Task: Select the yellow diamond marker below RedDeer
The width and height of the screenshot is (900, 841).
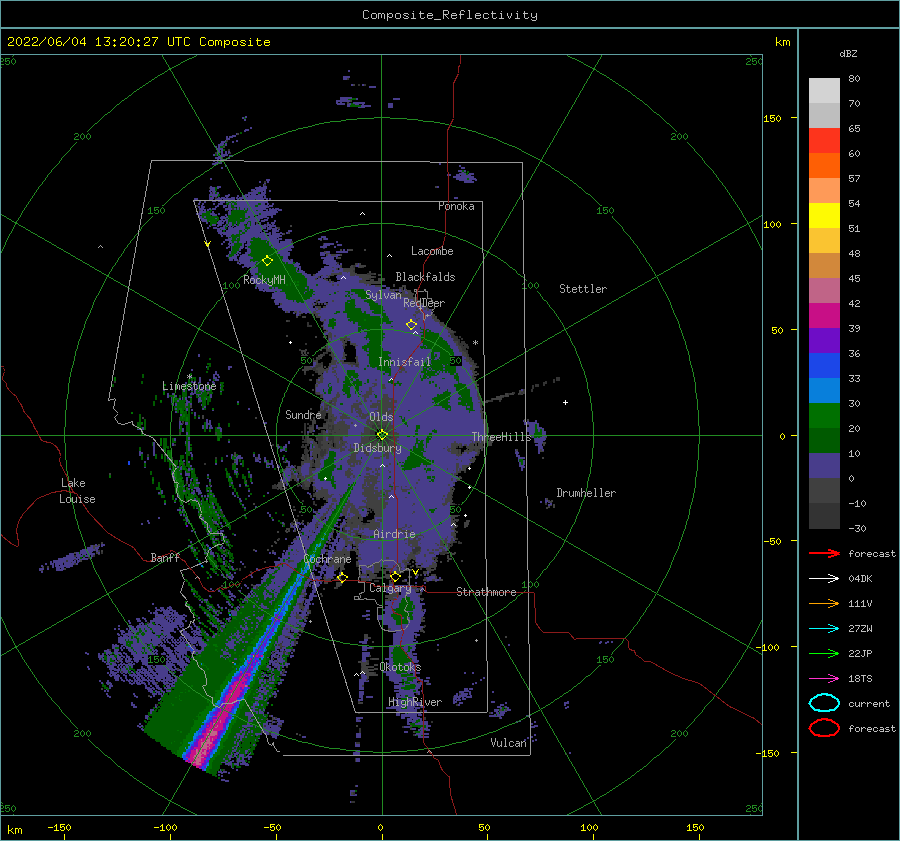Action: click(411, 325)
